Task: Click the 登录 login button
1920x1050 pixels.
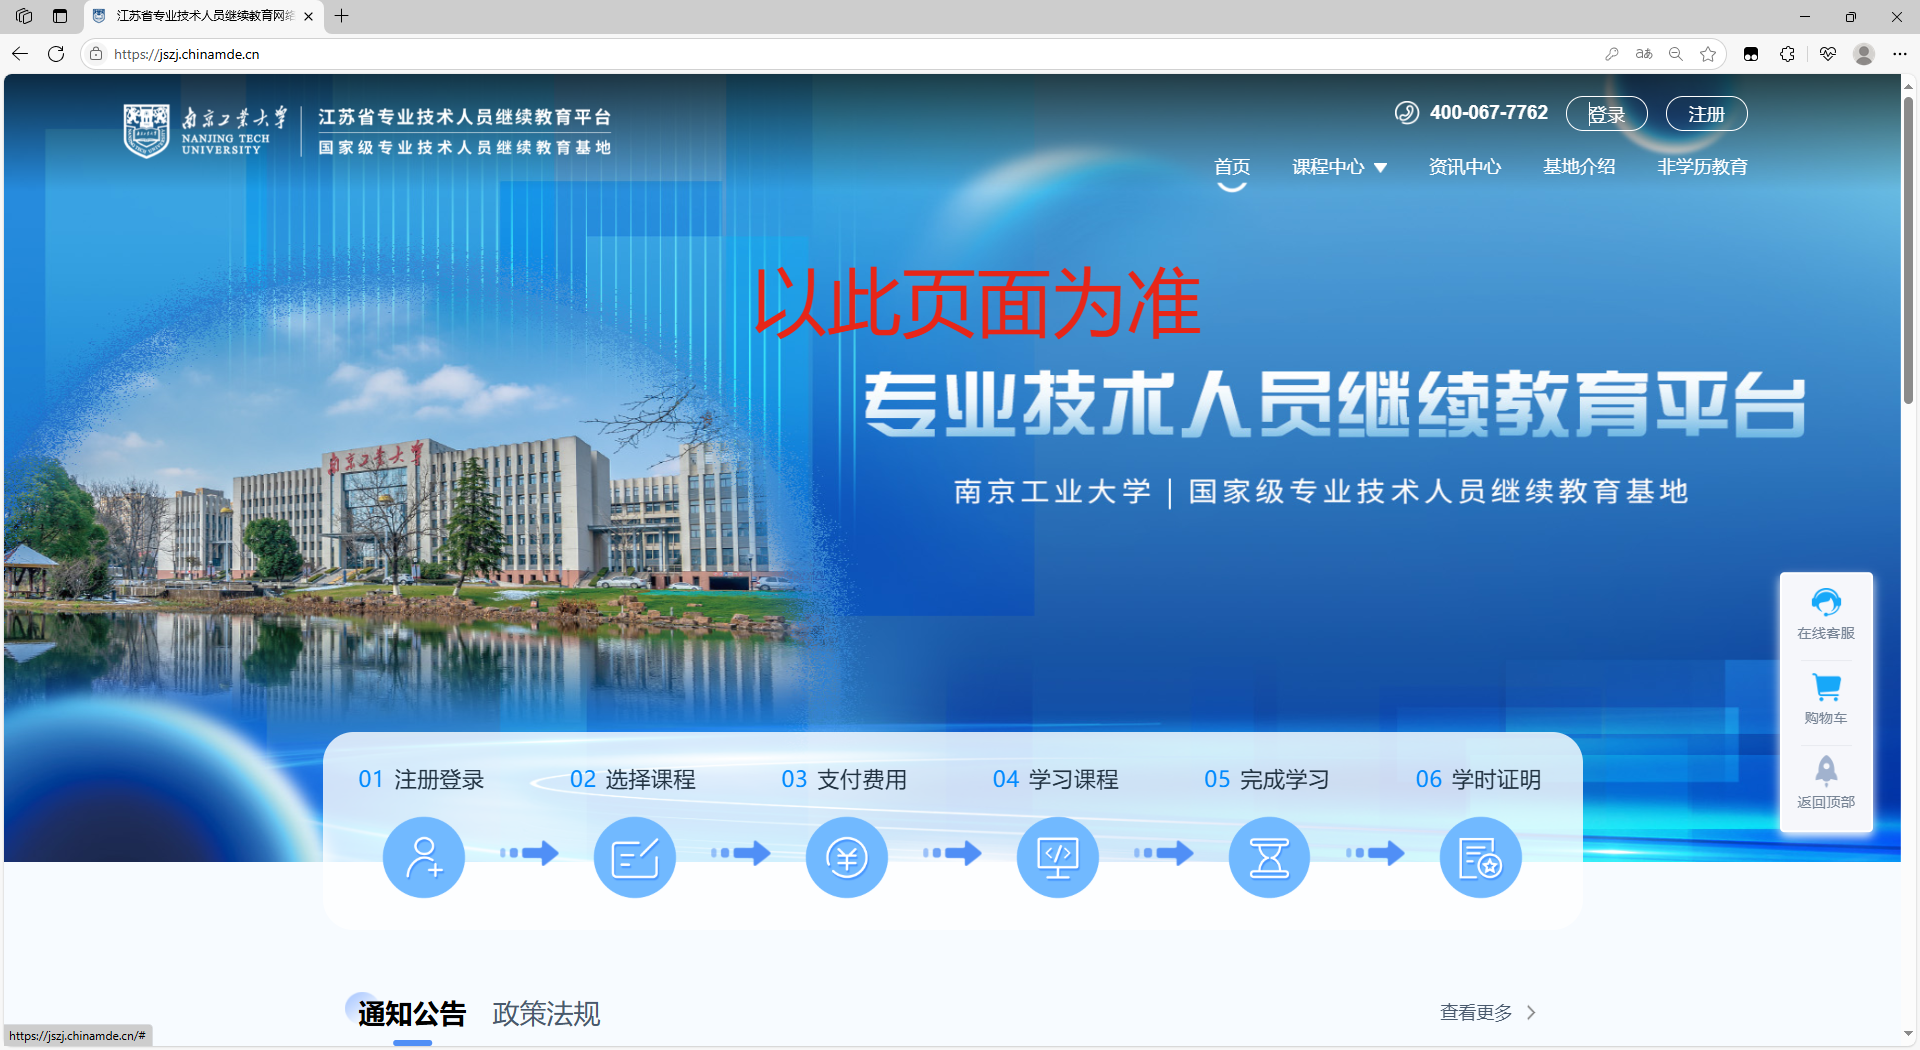Action: (x=1607, y=114)
